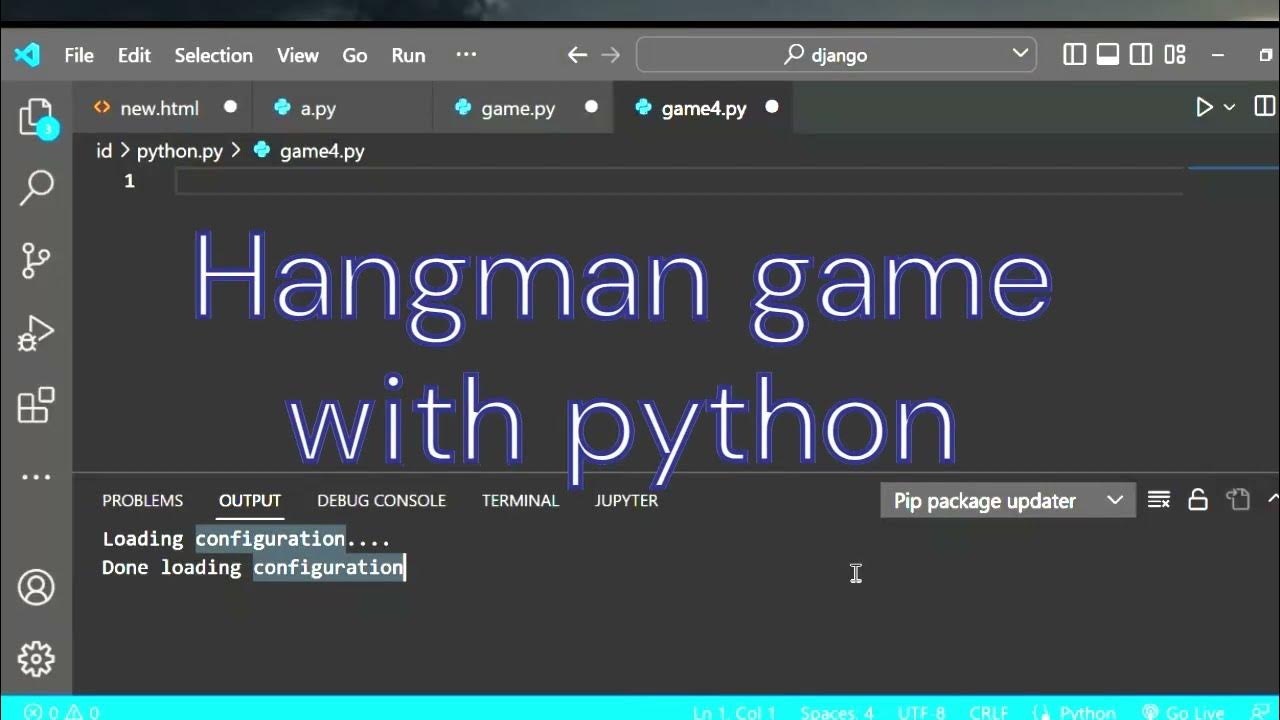The image size is (1280, 720).
Task: Click line number 1 in the gutter
Action: (129, 181)
